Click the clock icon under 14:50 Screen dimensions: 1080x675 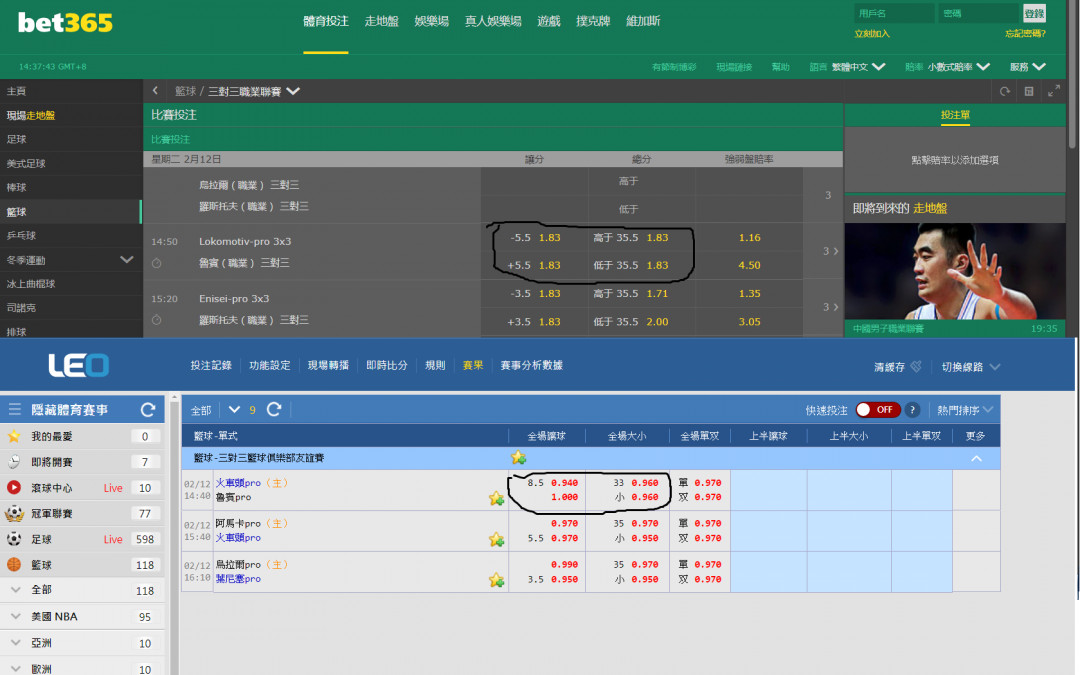point(156,263)
